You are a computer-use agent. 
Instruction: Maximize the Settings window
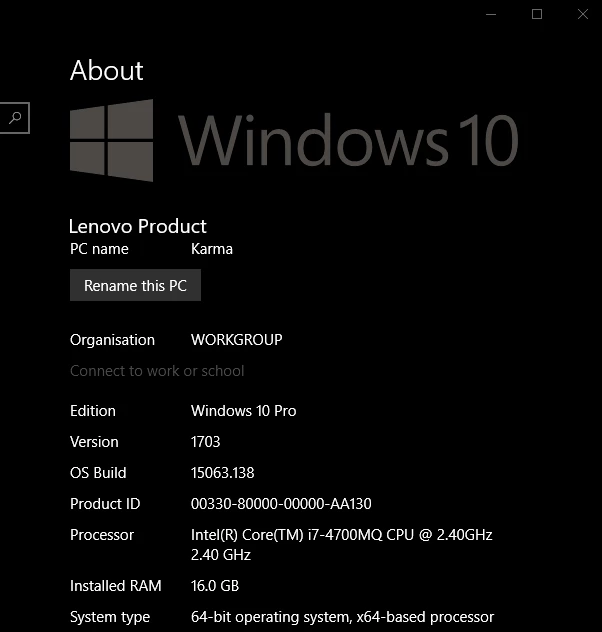coord(537,15)
